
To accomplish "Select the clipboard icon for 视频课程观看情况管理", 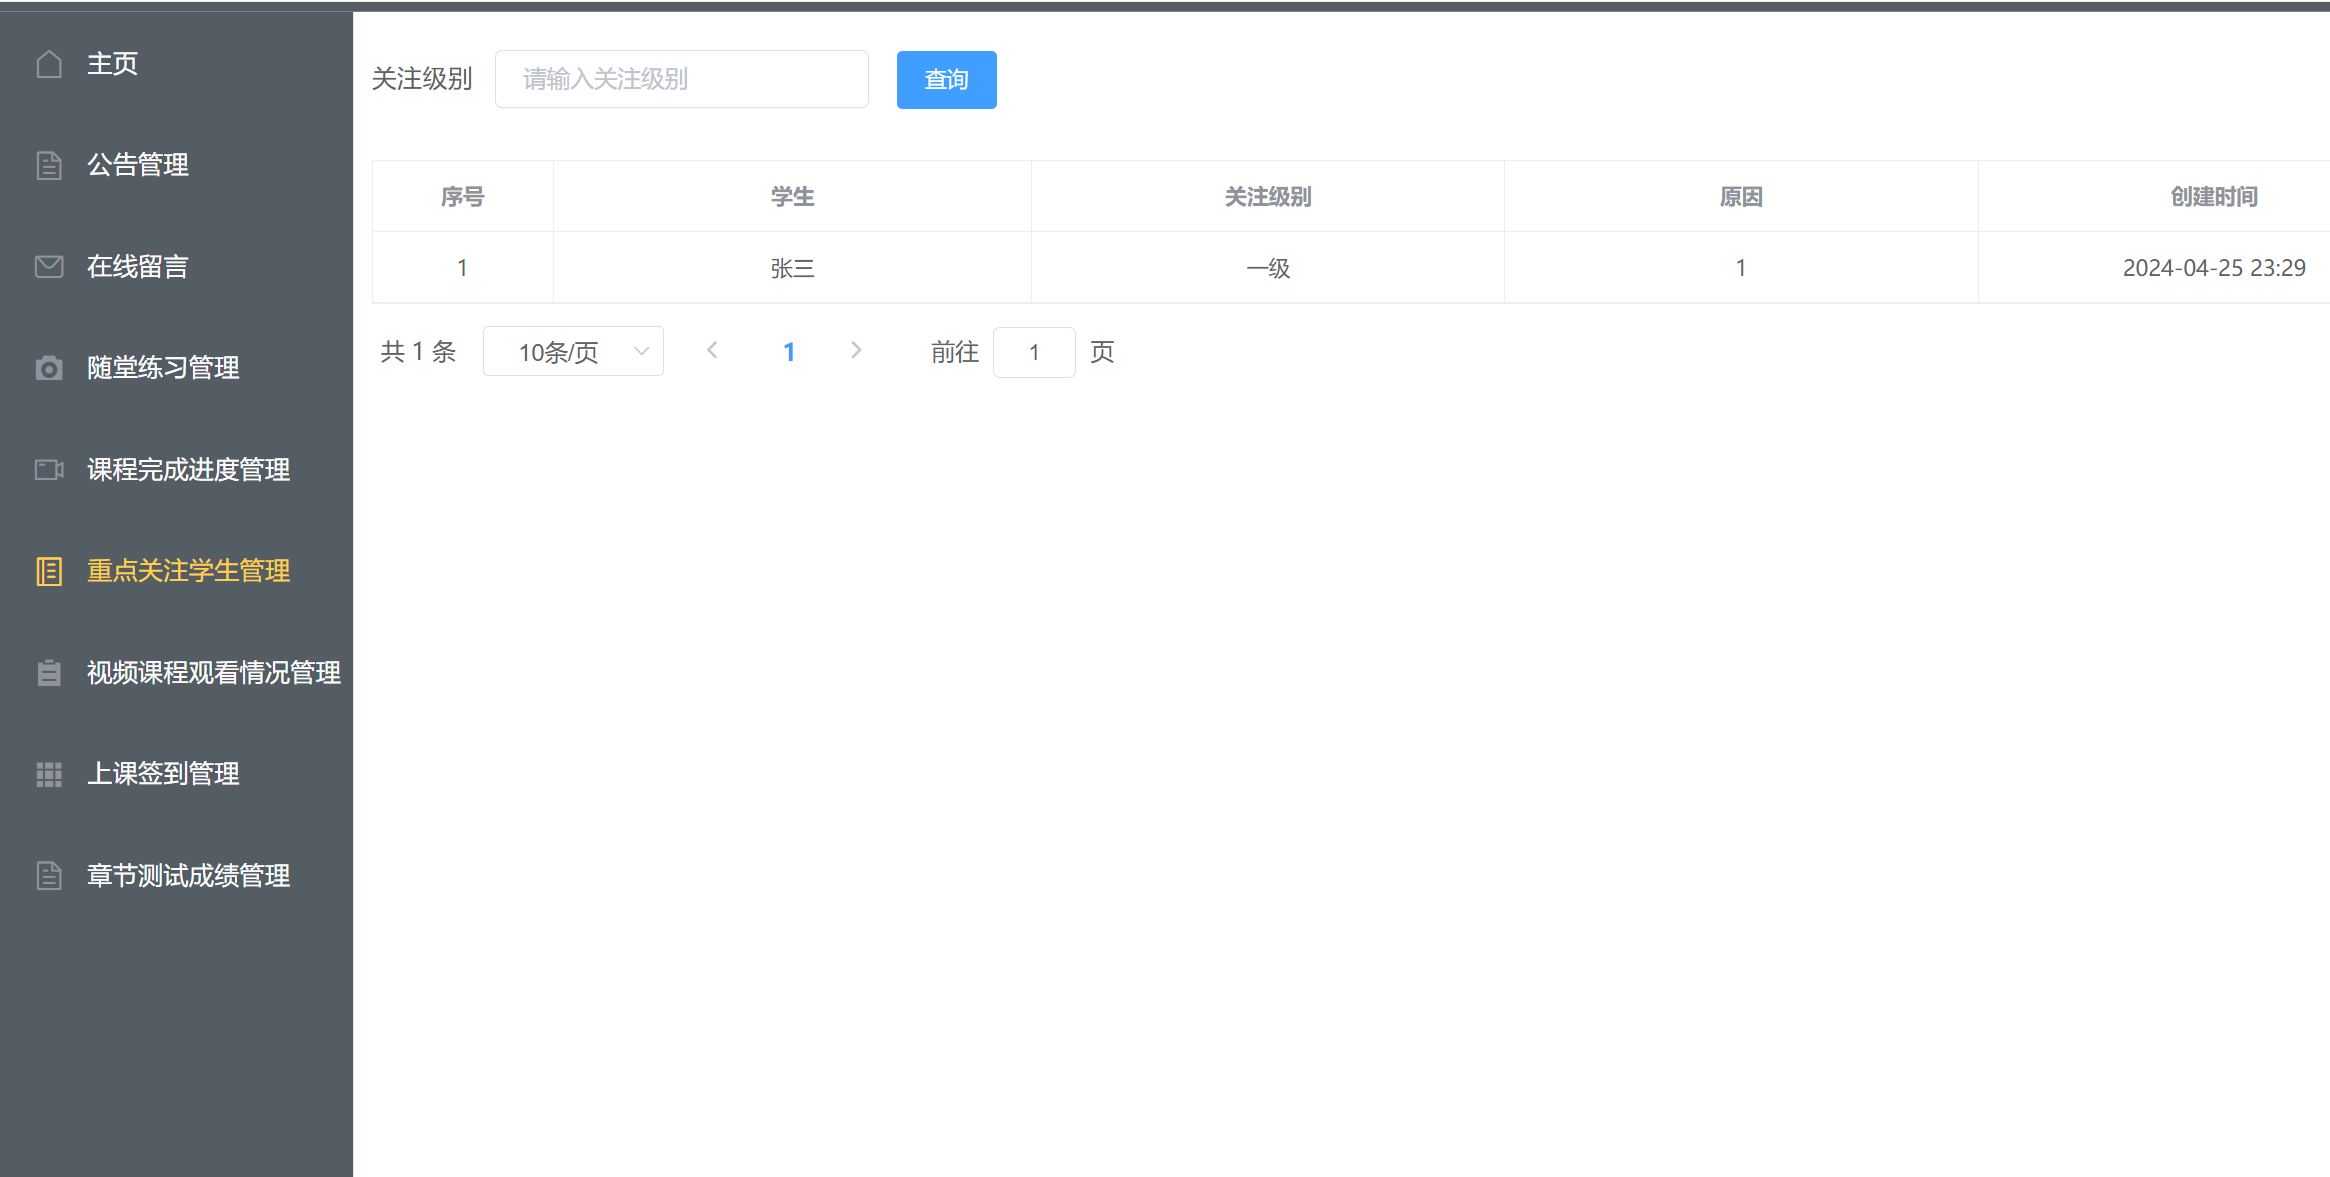I will pyautogui.click(x=49, y=672).
